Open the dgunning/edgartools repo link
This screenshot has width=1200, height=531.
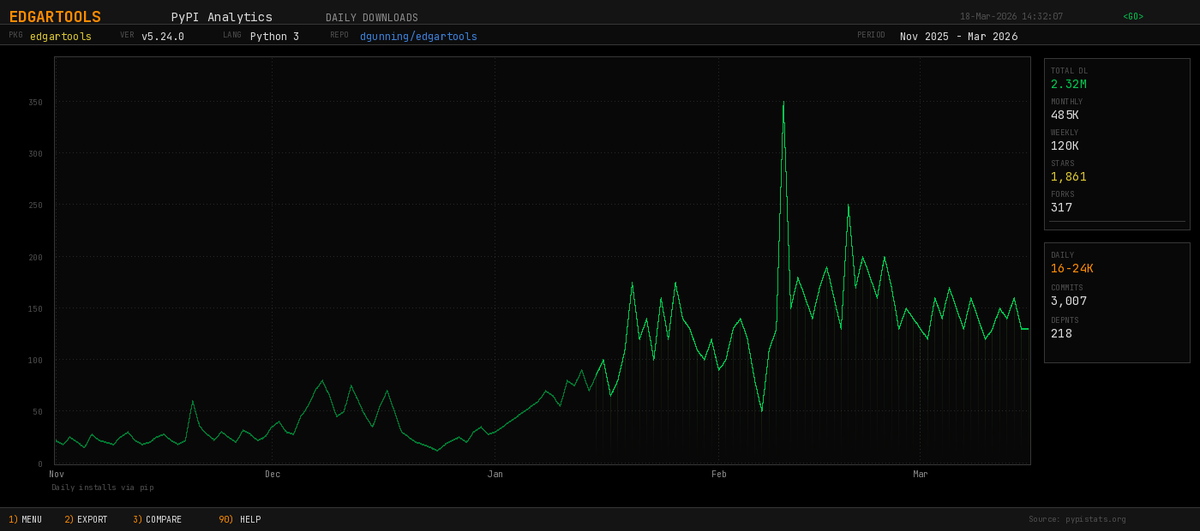click(x=418, y=36)
